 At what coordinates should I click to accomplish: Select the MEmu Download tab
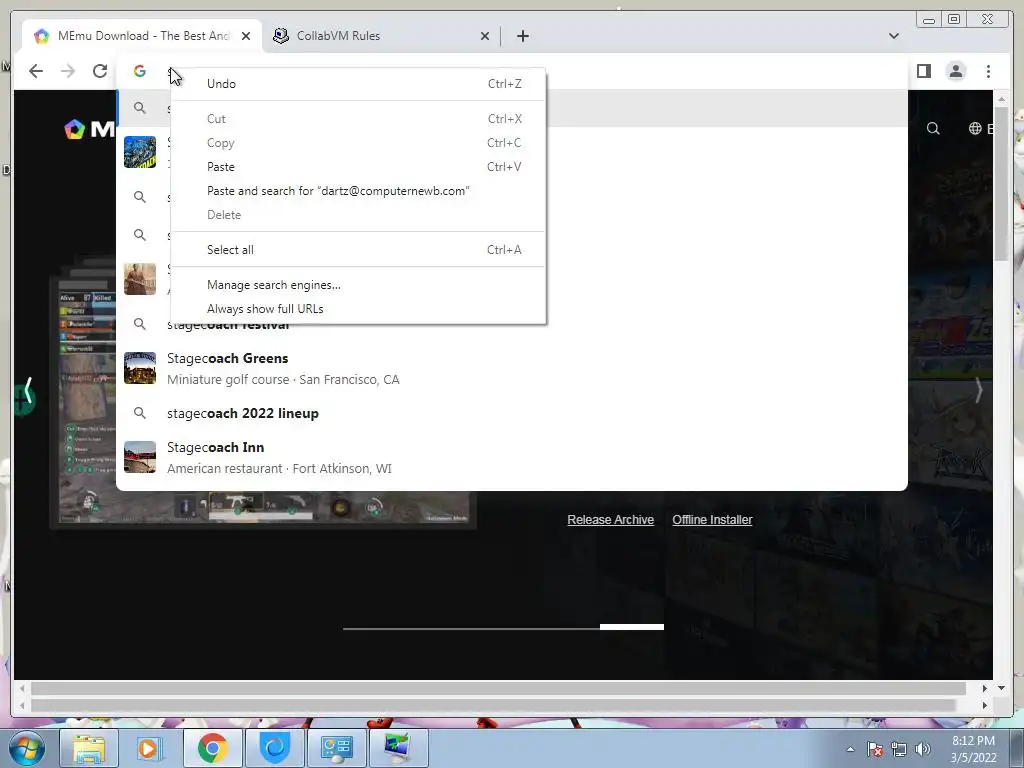[x=142, y=36]
